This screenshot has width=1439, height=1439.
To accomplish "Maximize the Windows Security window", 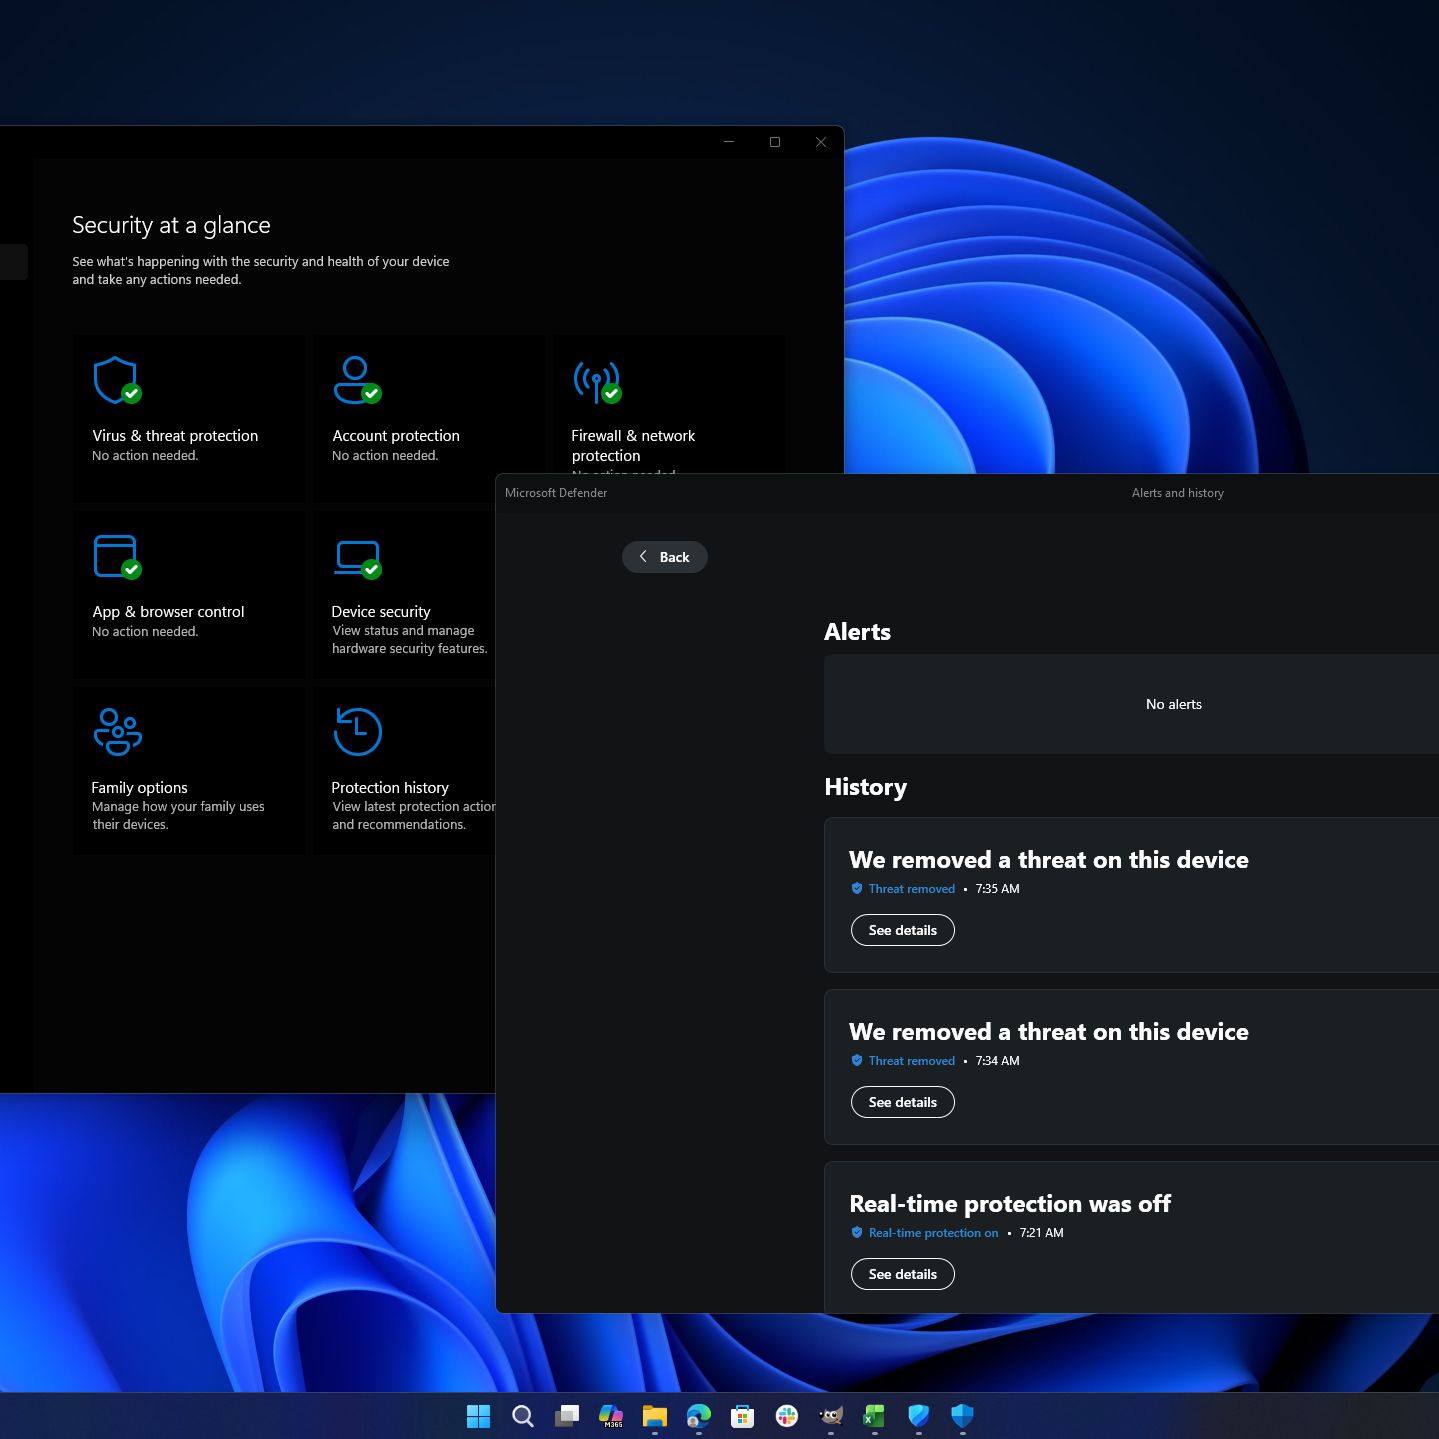I will (x=775, y=142).
